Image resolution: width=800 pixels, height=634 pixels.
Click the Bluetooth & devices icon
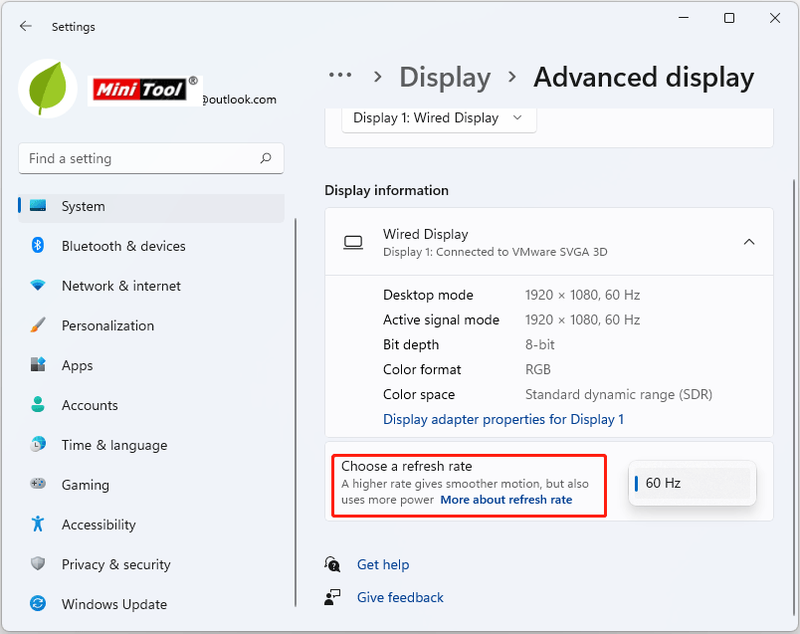[x=38, y=245]
